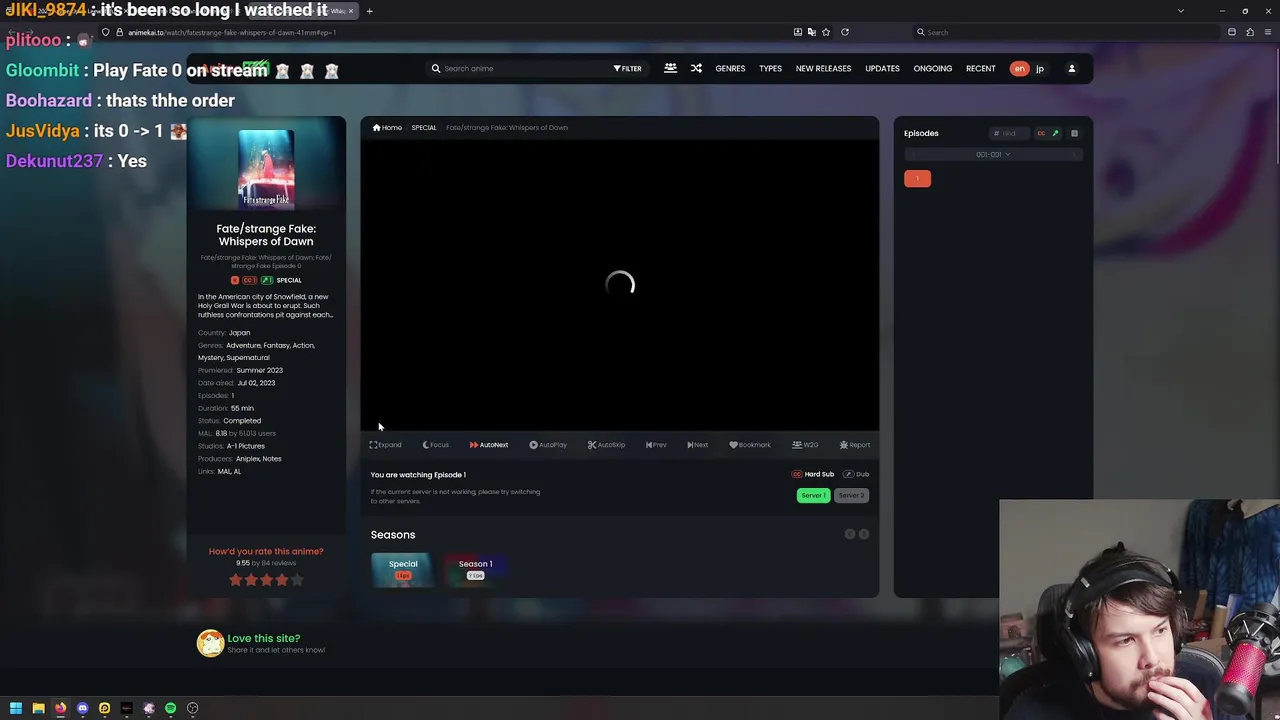Screen dimensions: 1280x720
Task: Click the Adventure genre link
Action: coord(243,345)
